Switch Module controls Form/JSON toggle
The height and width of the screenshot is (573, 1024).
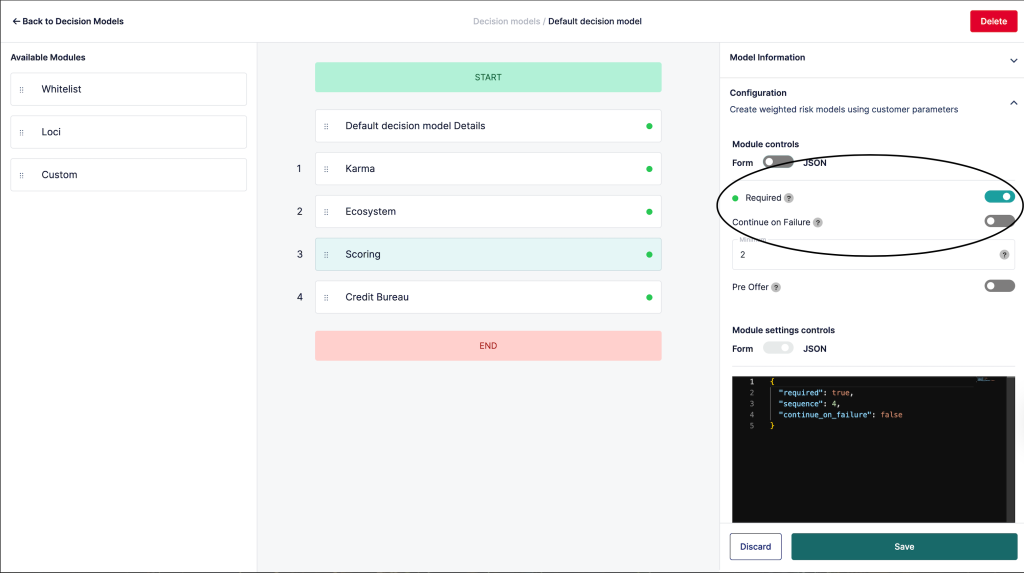coord(778,162)
